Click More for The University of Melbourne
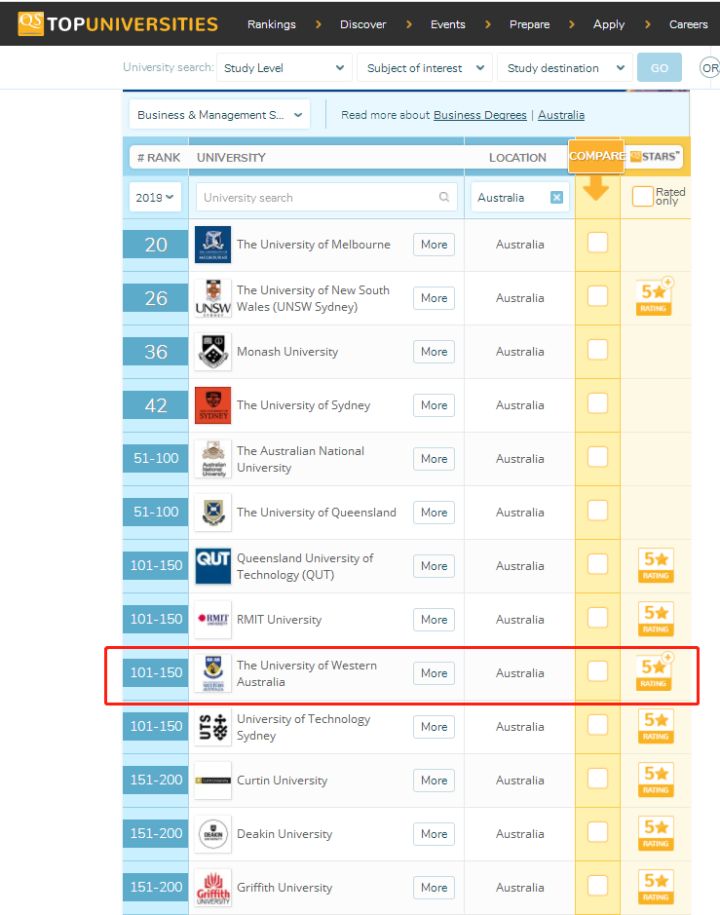This screenshot has height=915, width=720. coord(434,245)
